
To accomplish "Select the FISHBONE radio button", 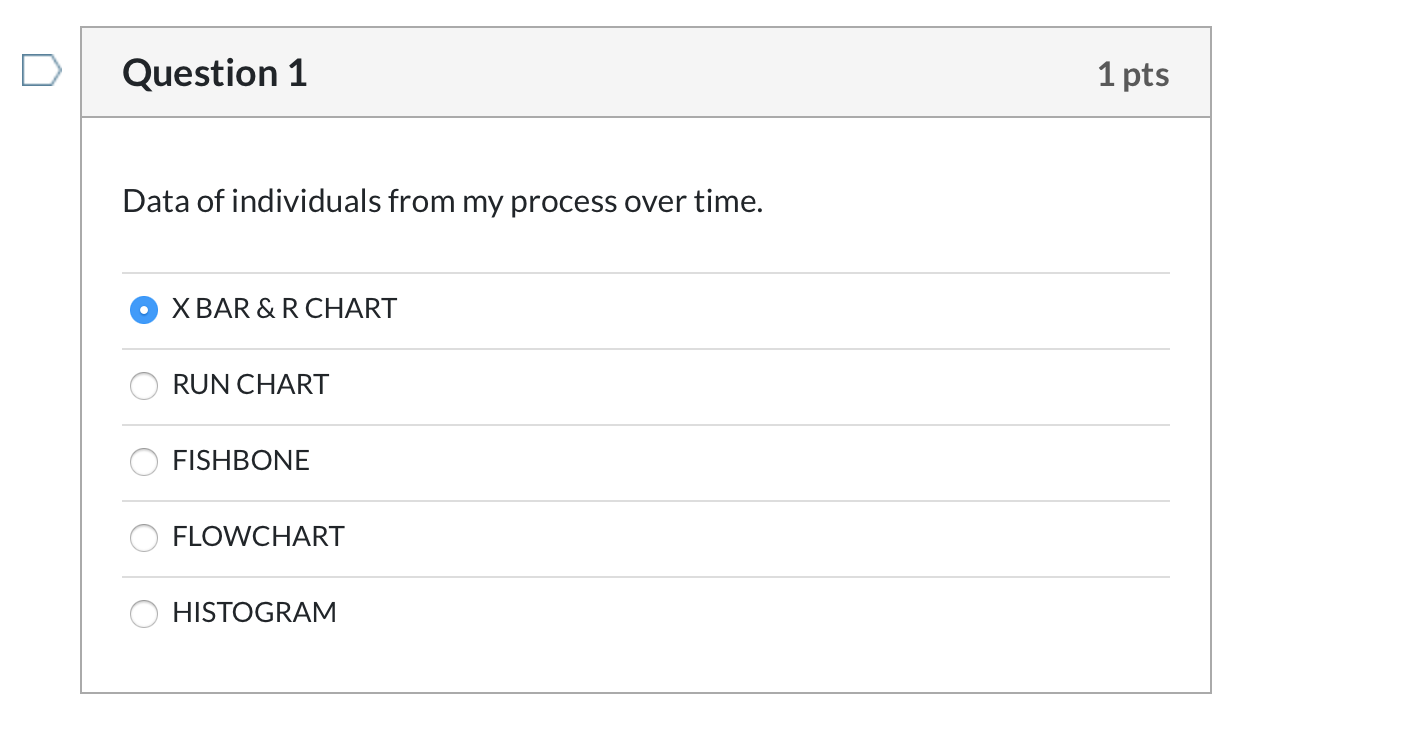I will coord(144,462).
